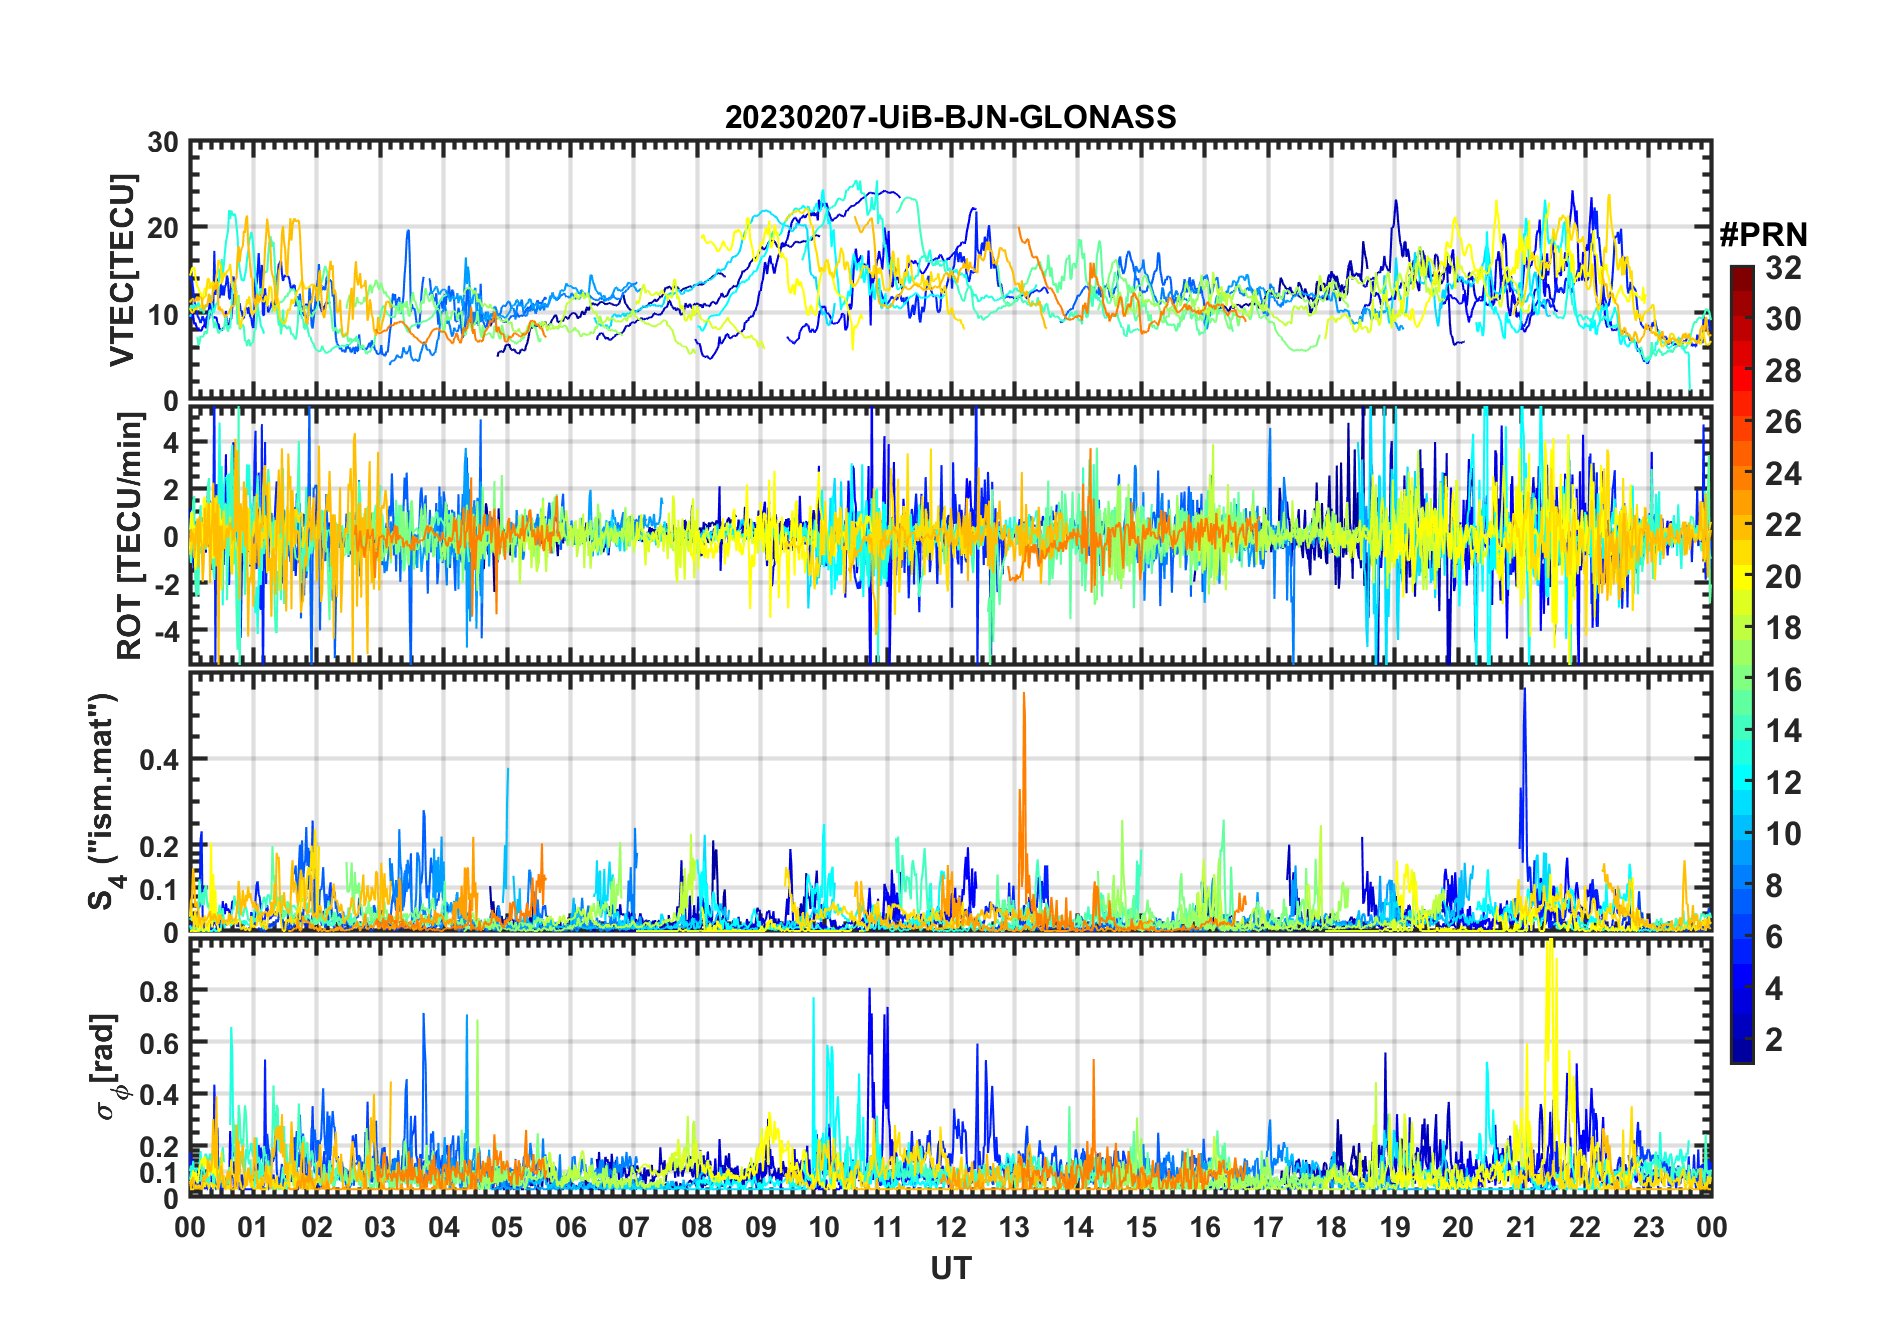Click the plot title 20230207-UiB-BJN-GLONASS
1902x1330 pixels.
tap(950, 117)
